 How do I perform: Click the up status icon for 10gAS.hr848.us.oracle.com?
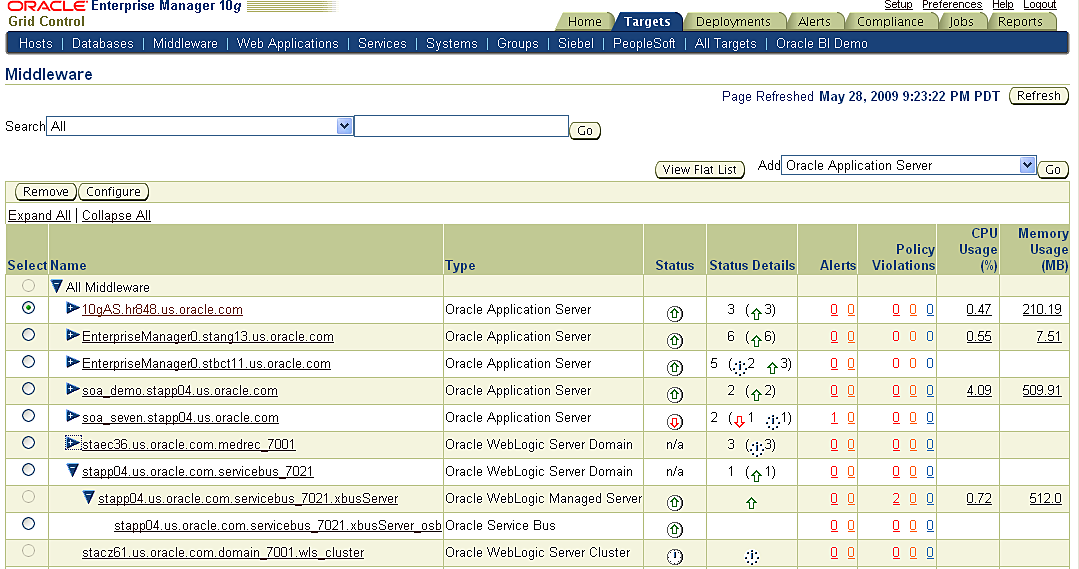(x=674, y=314)
